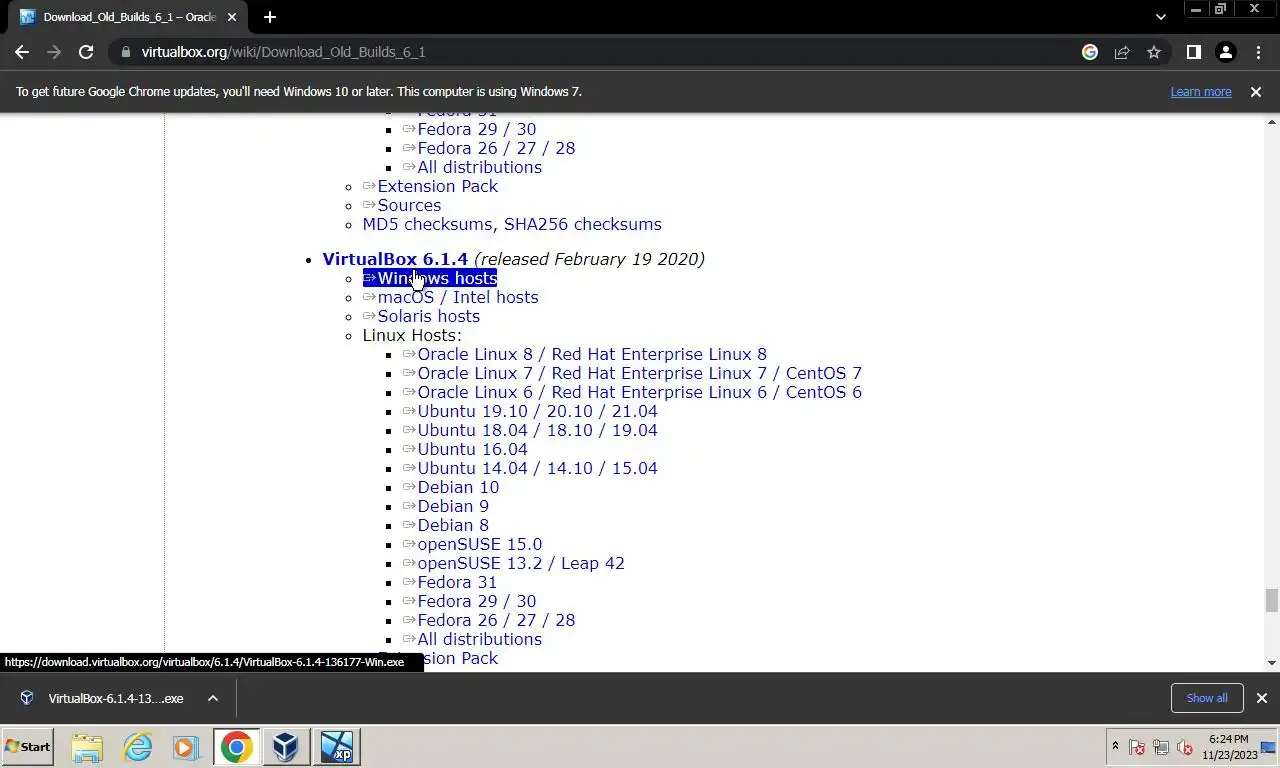Open Ubuntu 18.04 / 18.10 / 19.04 link
1280x768 pixels.
[x=530, y=430]
